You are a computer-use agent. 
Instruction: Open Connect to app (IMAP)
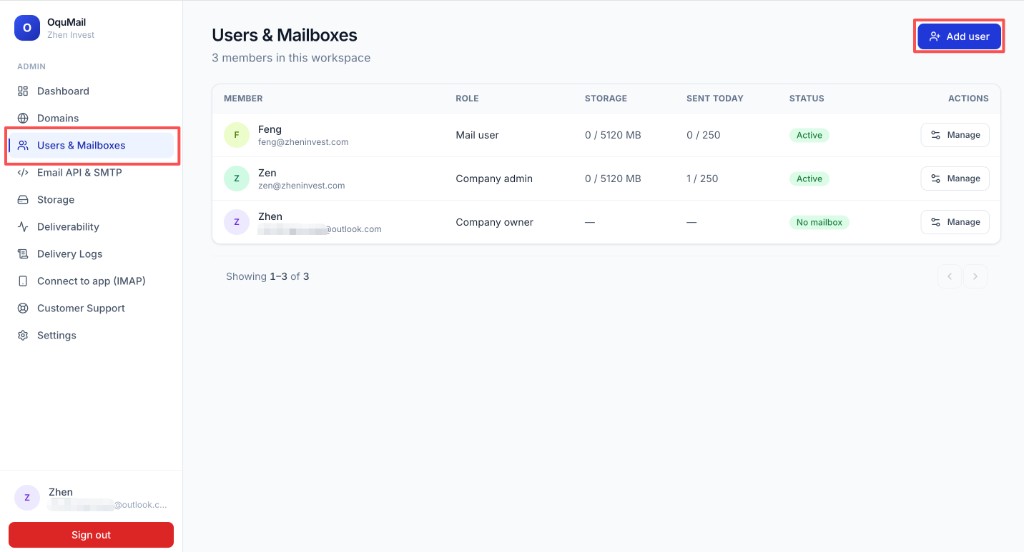click(91, 281)
